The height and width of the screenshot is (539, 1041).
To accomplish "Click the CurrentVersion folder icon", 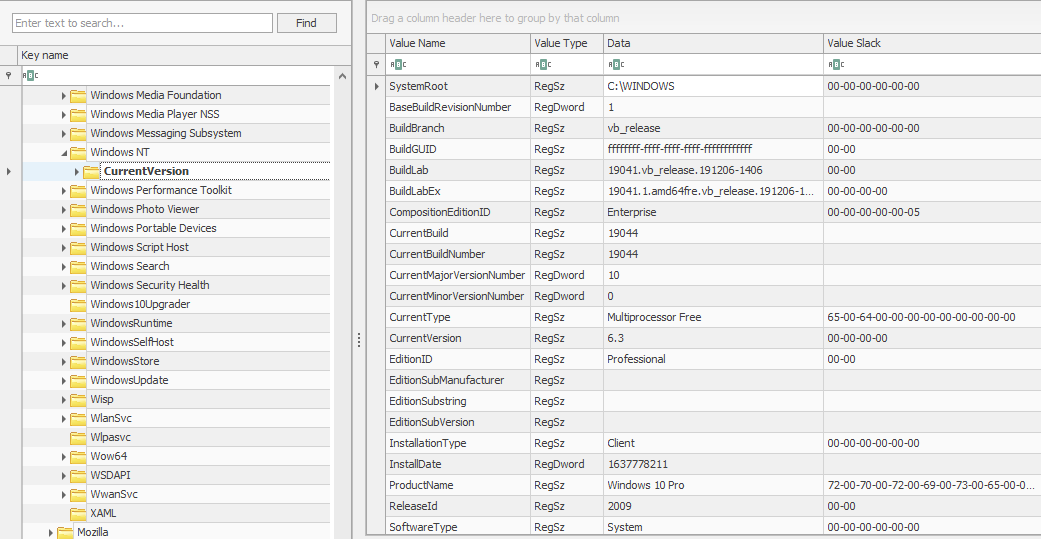I will coord(91,171).
